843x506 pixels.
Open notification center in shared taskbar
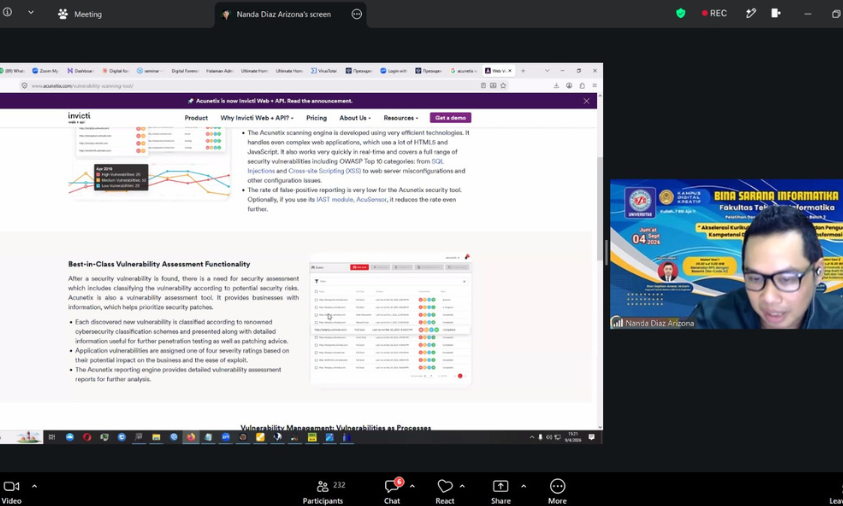point(591,437)
